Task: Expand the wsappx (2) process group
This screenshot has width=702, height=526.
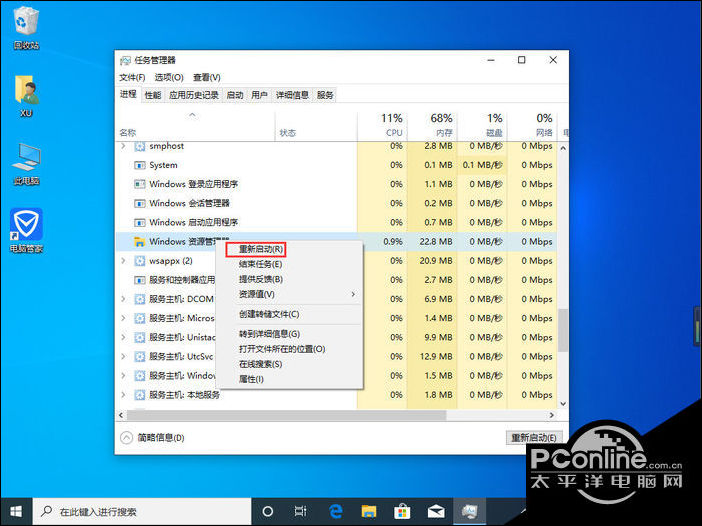Action: 124,261
